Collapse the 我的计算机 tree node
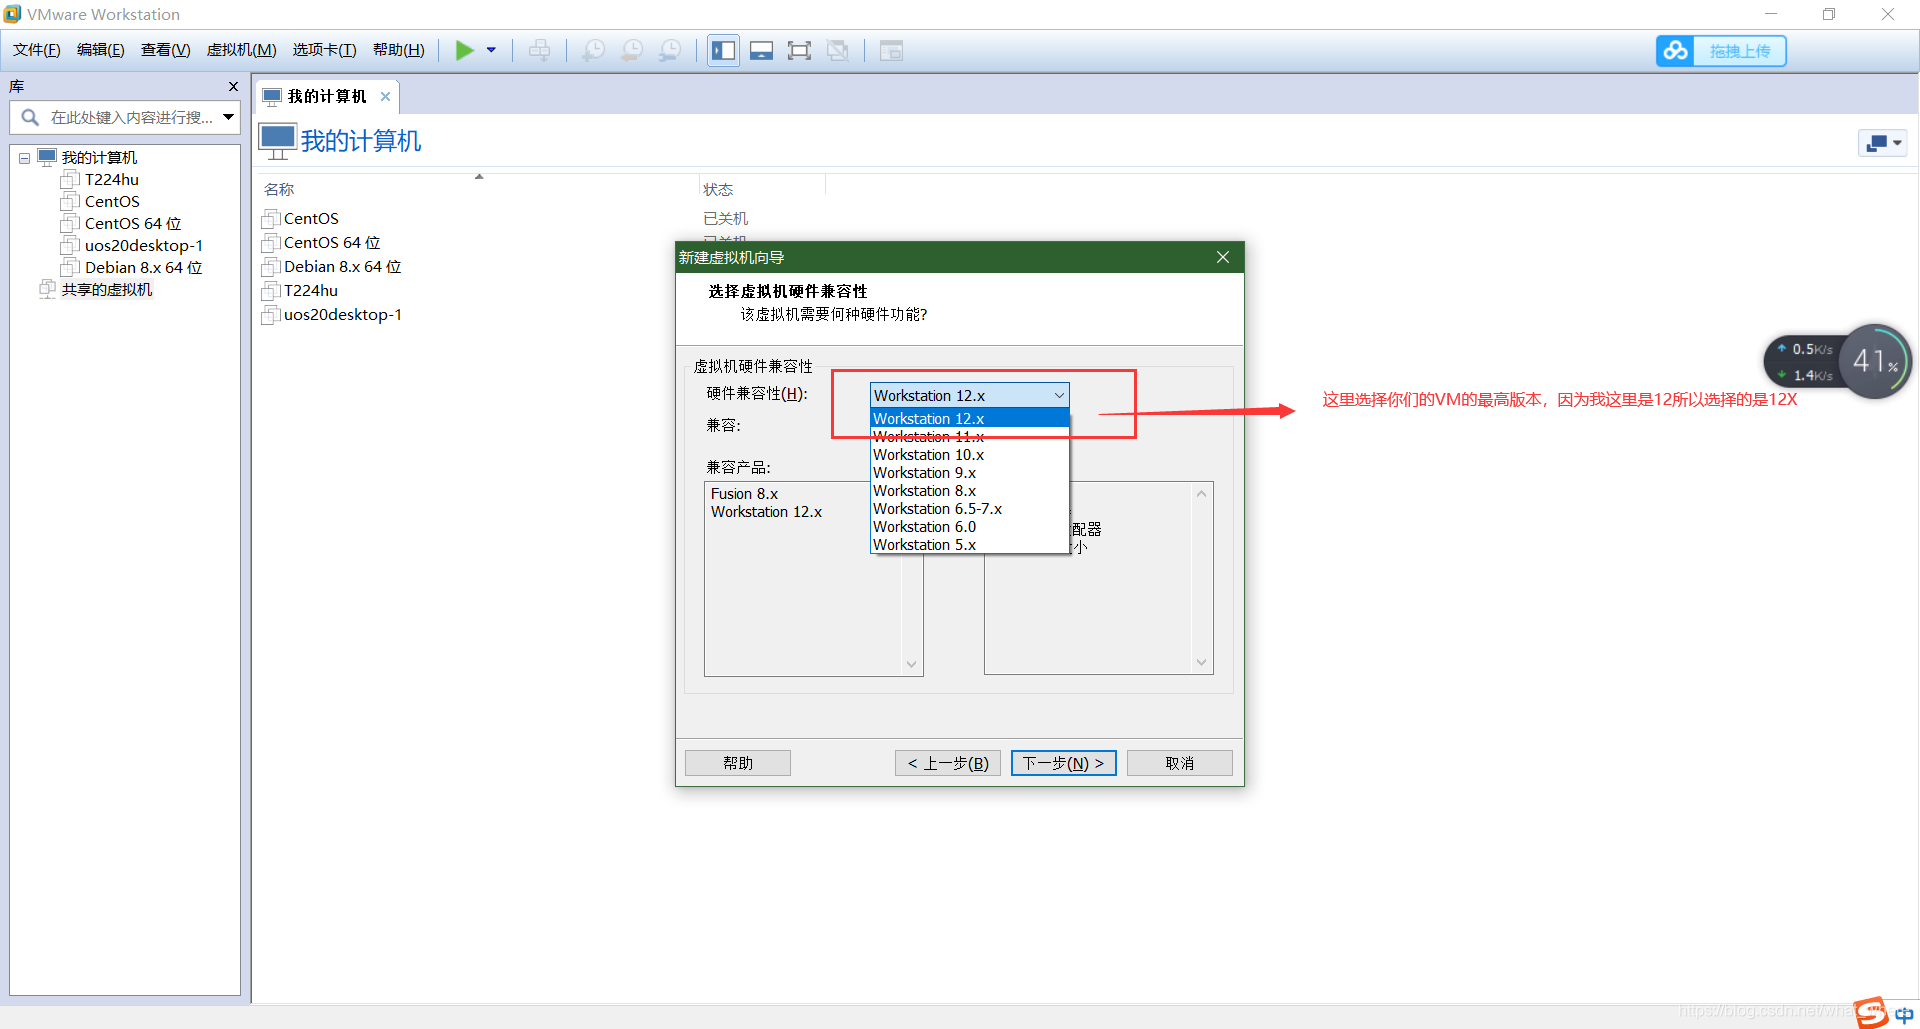 click(24, 158)
